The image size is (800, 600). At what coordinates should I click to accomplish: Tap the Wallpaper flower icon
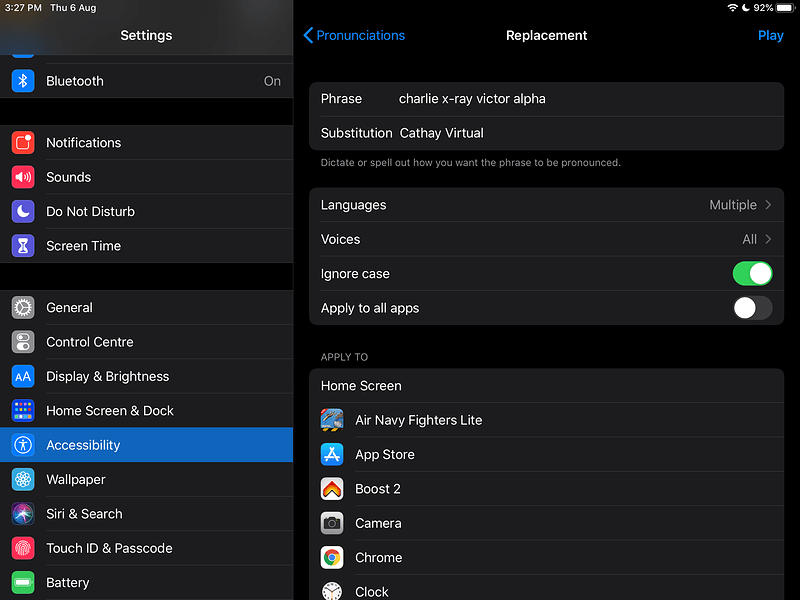(23, 480)
